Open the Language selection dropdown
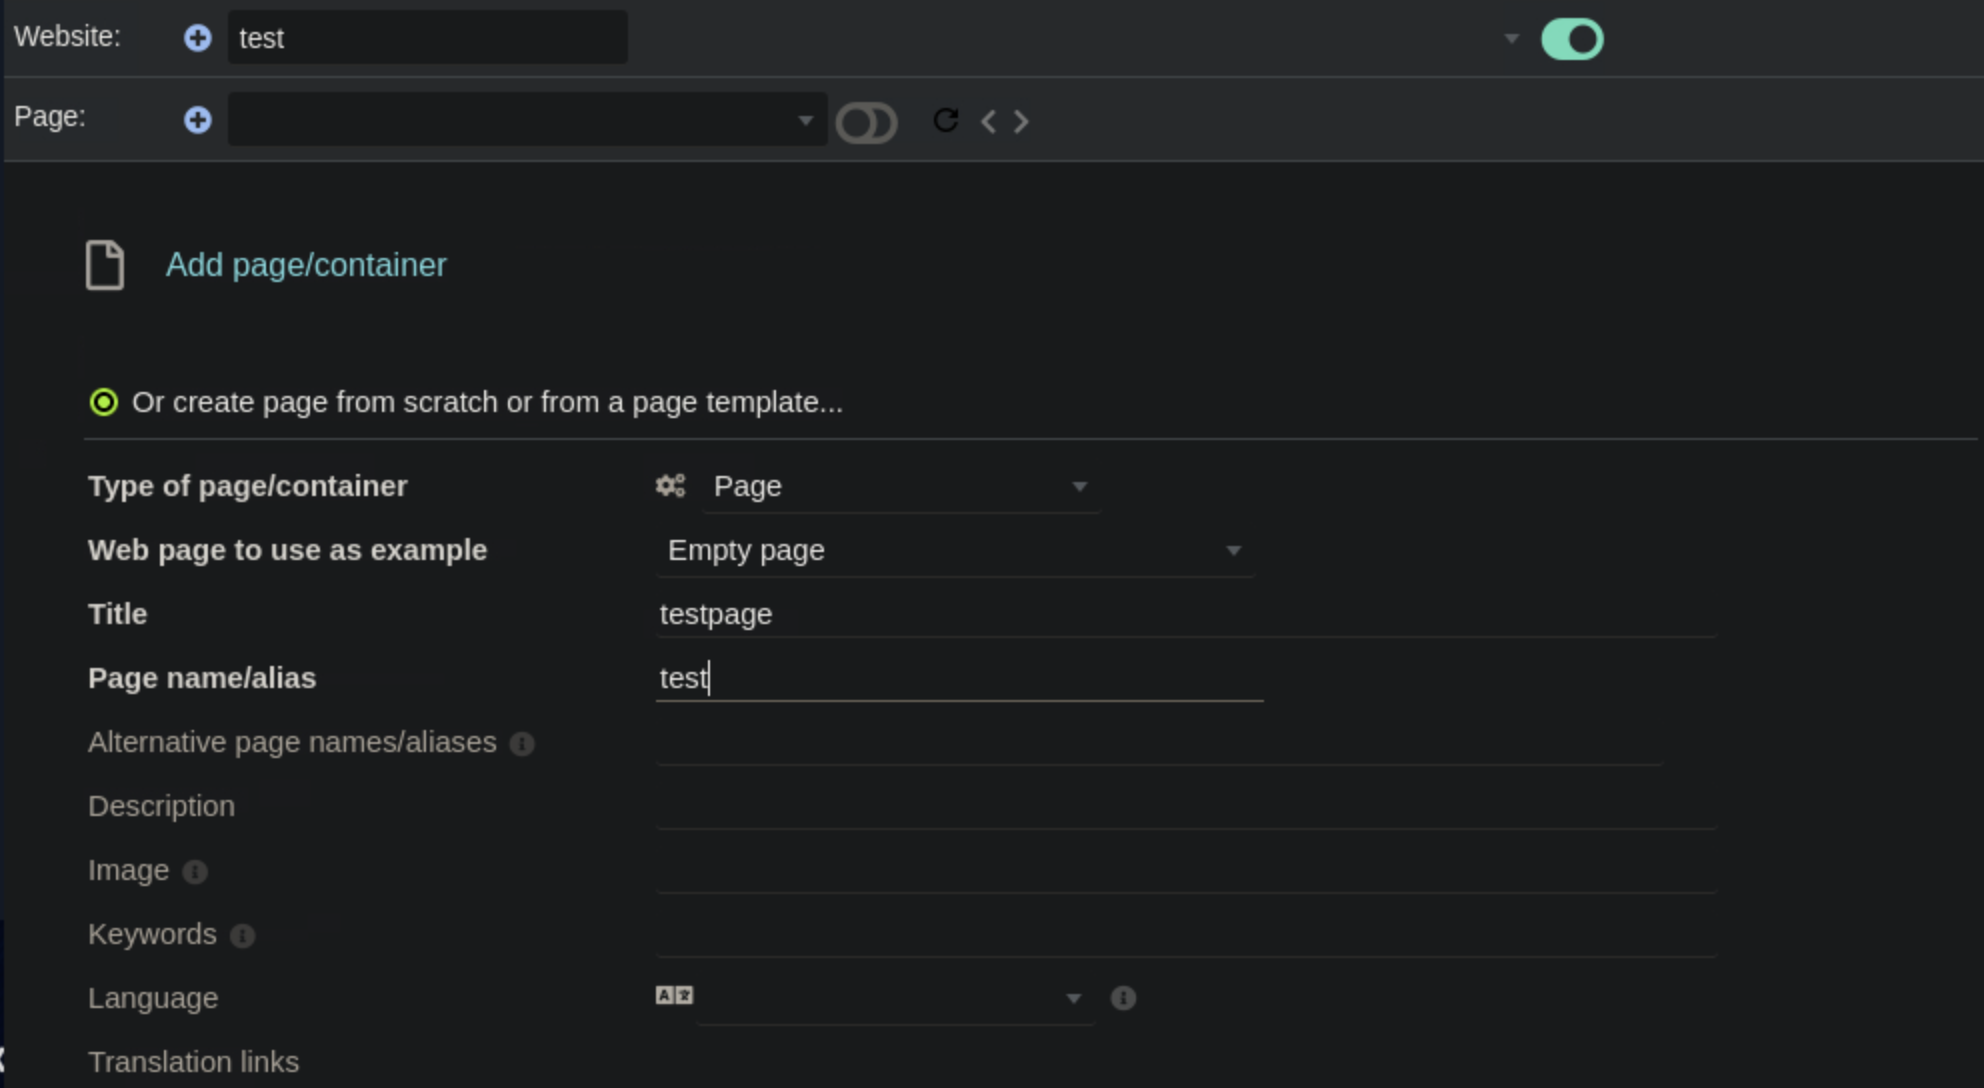This screenshot has width=1984, height=1088. 895,998
